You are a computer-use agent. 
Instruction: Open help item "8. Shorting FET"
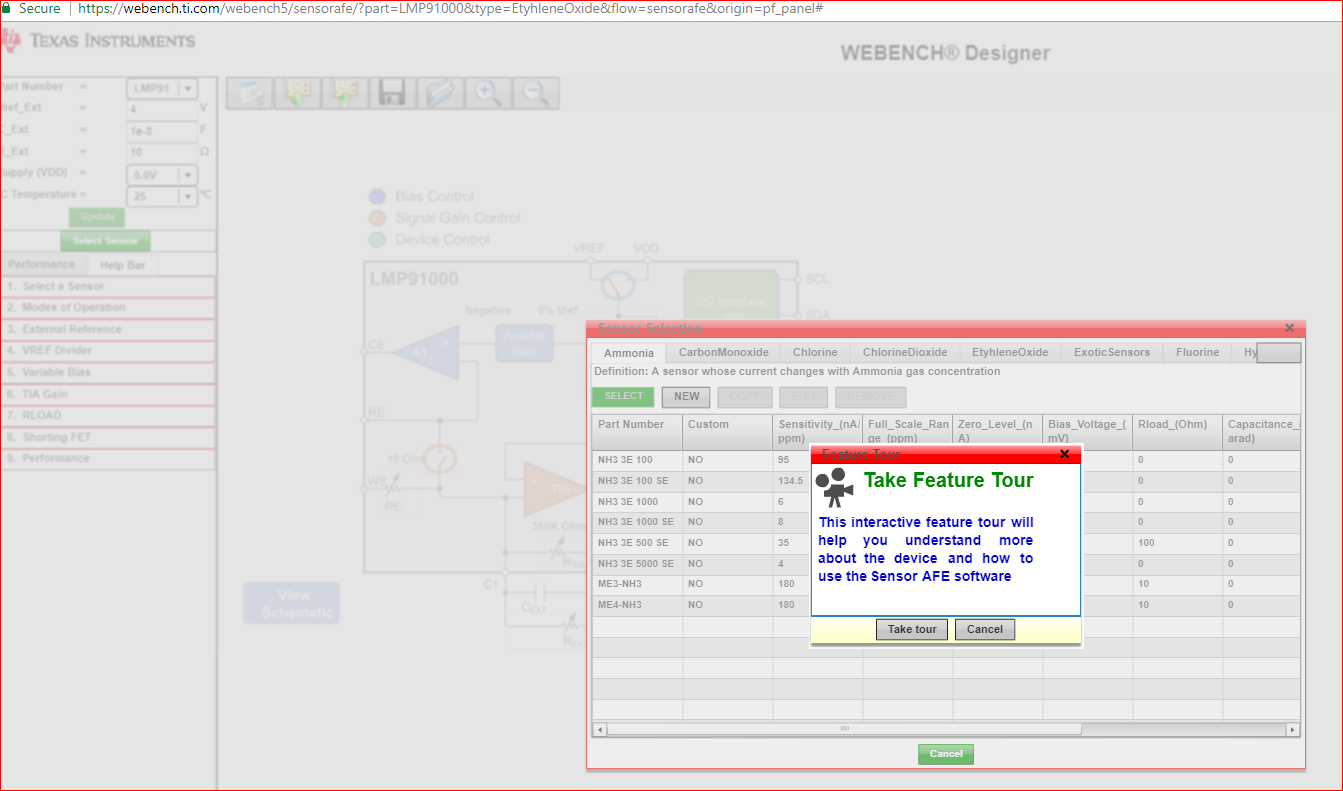tap(108, 438)
